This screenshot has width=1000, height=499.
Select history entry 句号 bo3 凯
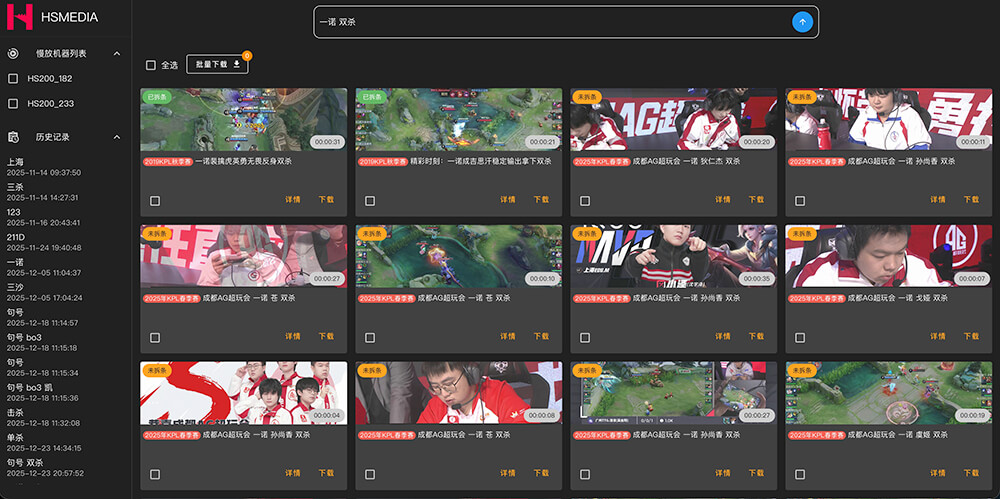(x=45, y=392)
